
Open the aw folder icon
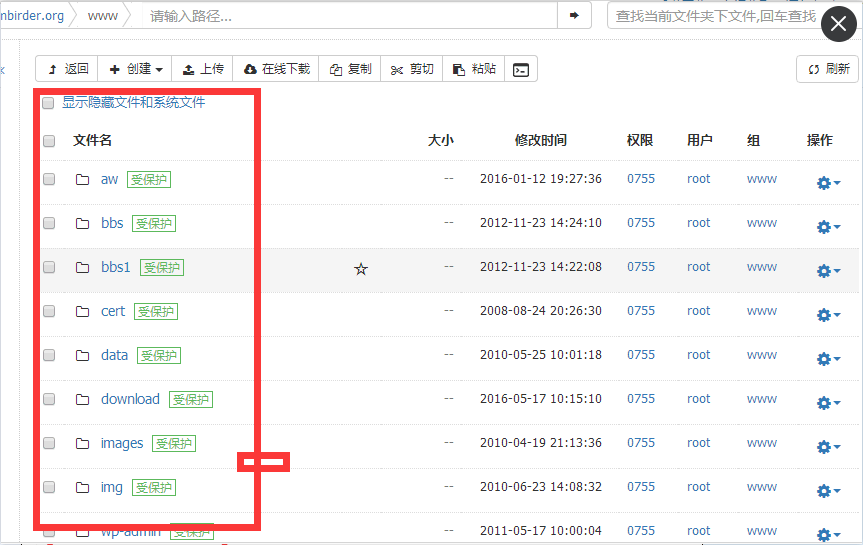[x=83, y=179]
